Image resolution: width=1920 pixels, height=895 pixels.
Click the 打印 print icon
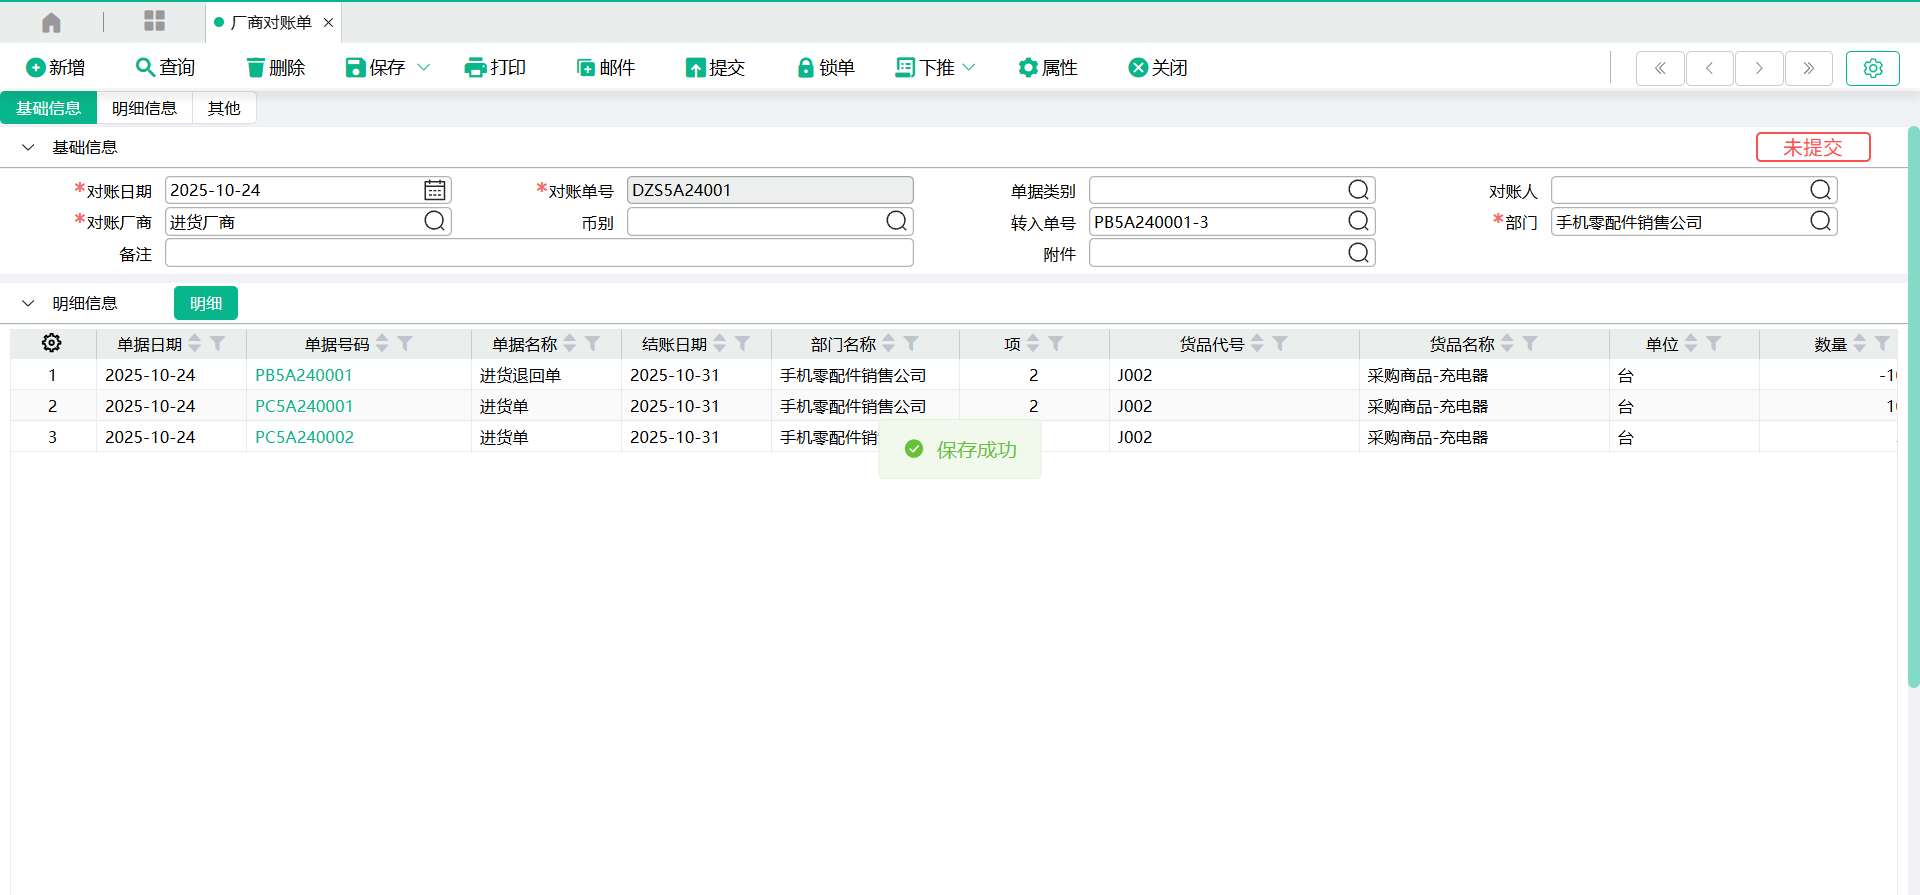coord(475,68)
